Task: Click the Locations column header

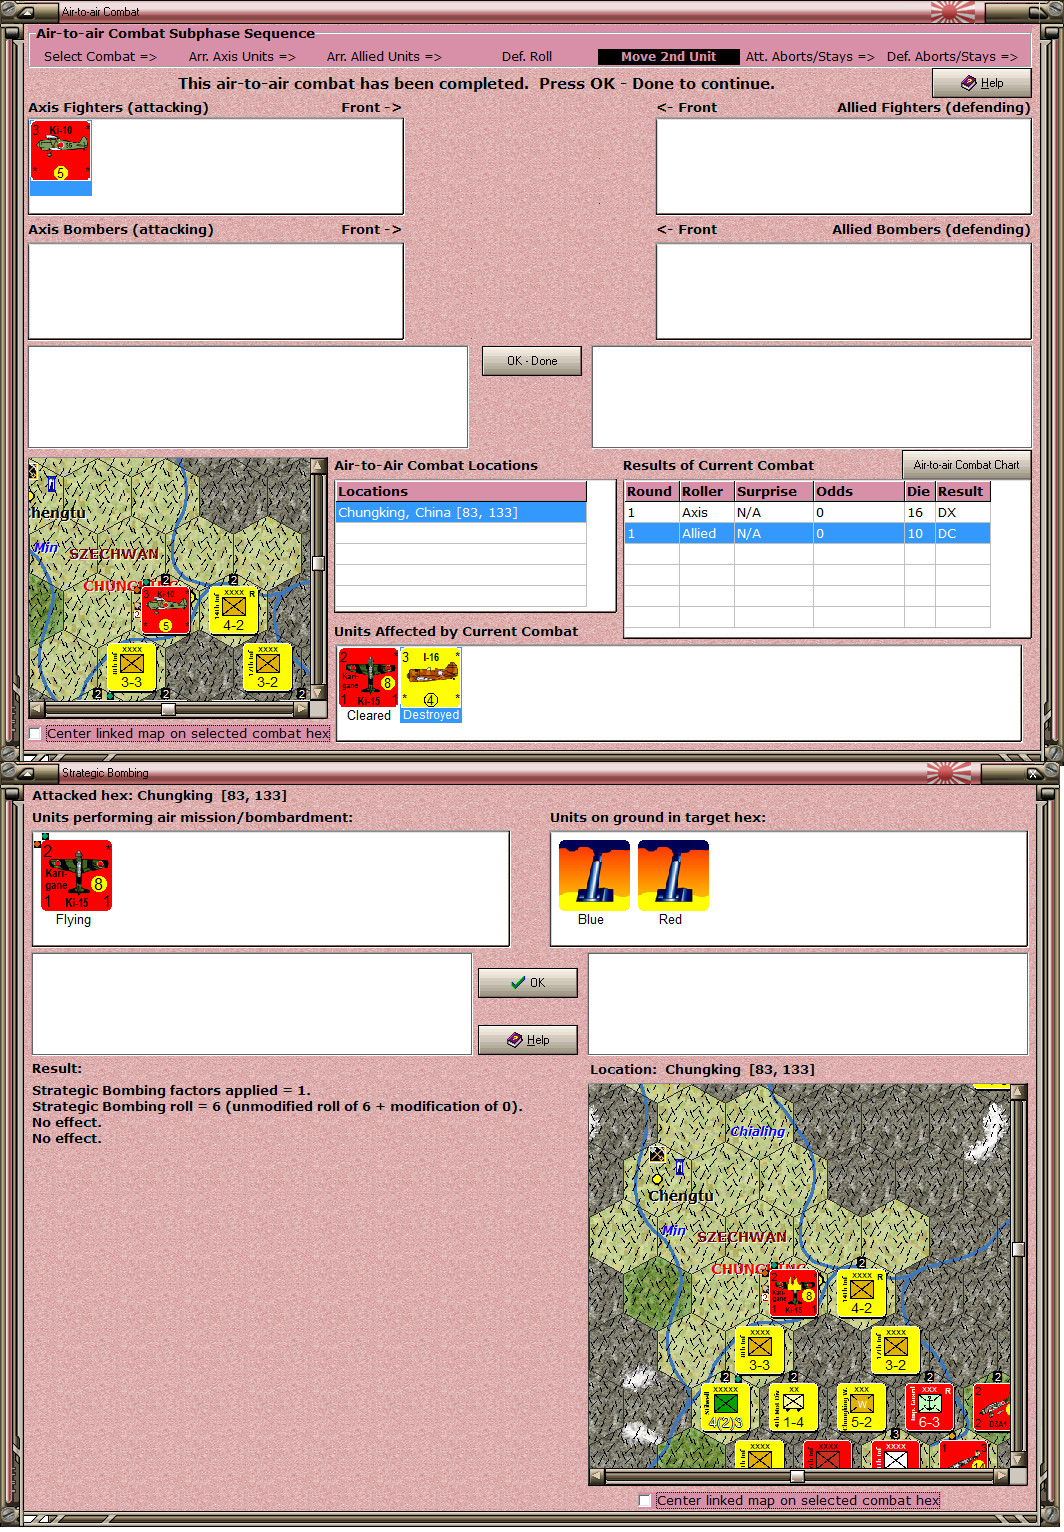Action: [461, 492]
